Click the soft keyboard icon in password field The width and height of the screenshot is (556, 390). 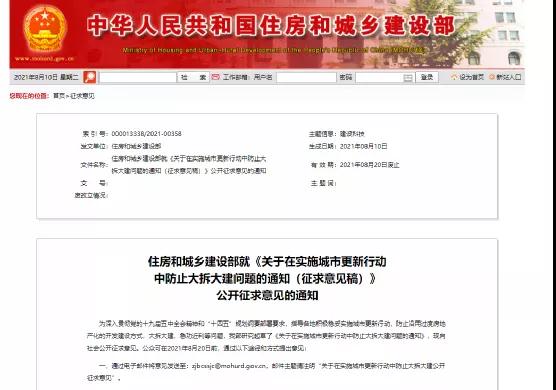click(408, 78)
